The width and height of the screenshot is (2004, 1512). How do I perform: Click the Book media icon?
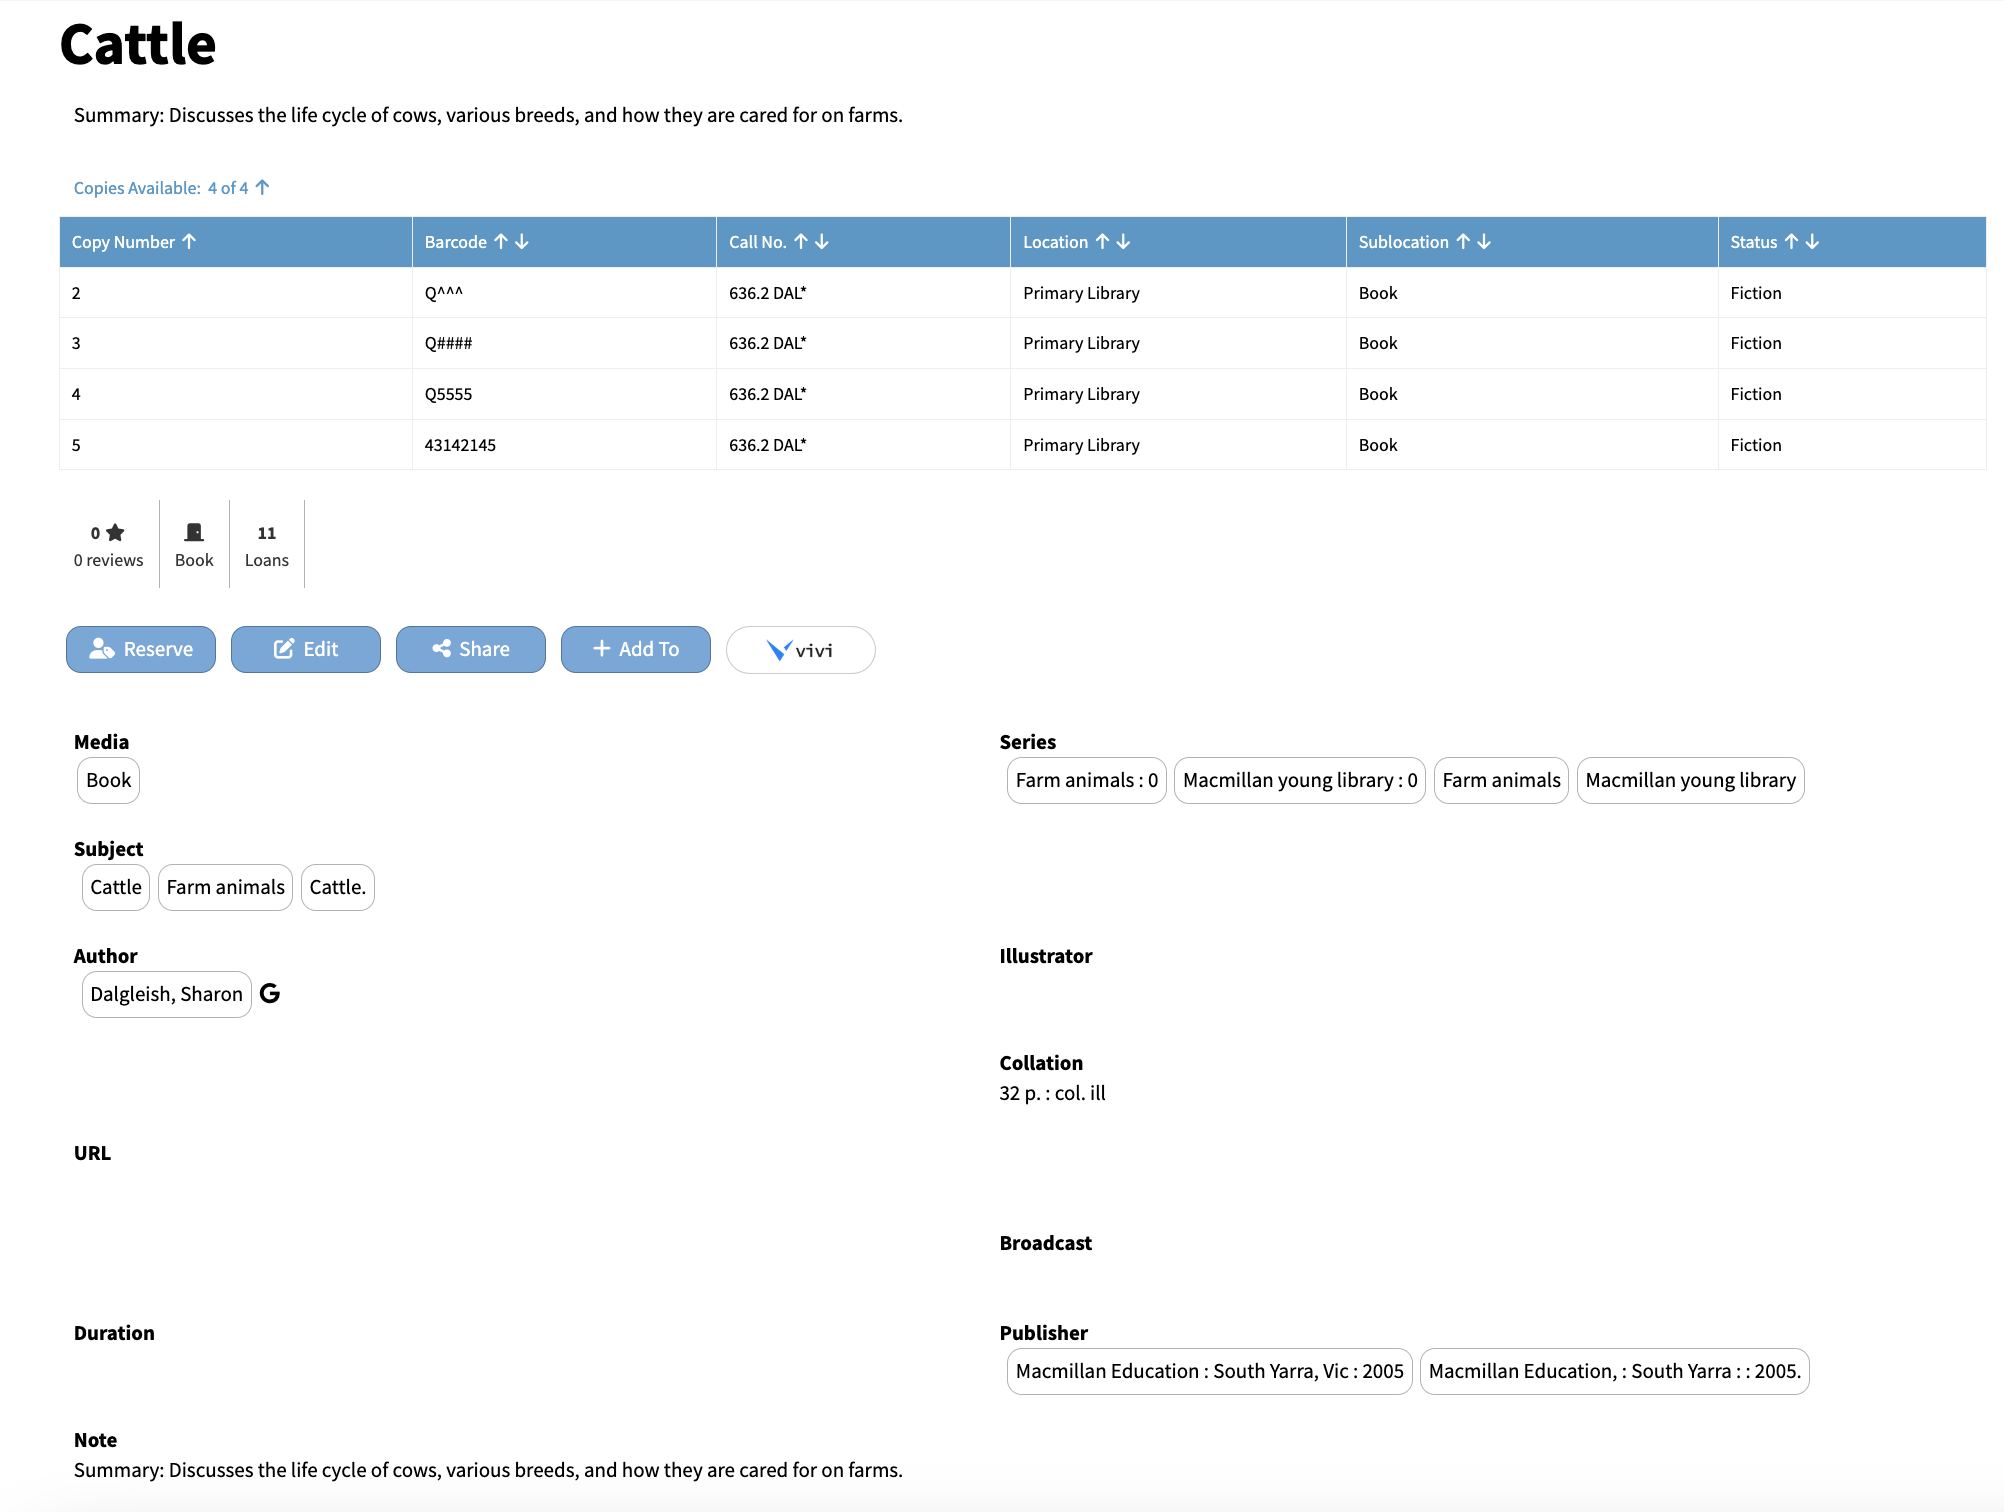(x=193, y=532)
